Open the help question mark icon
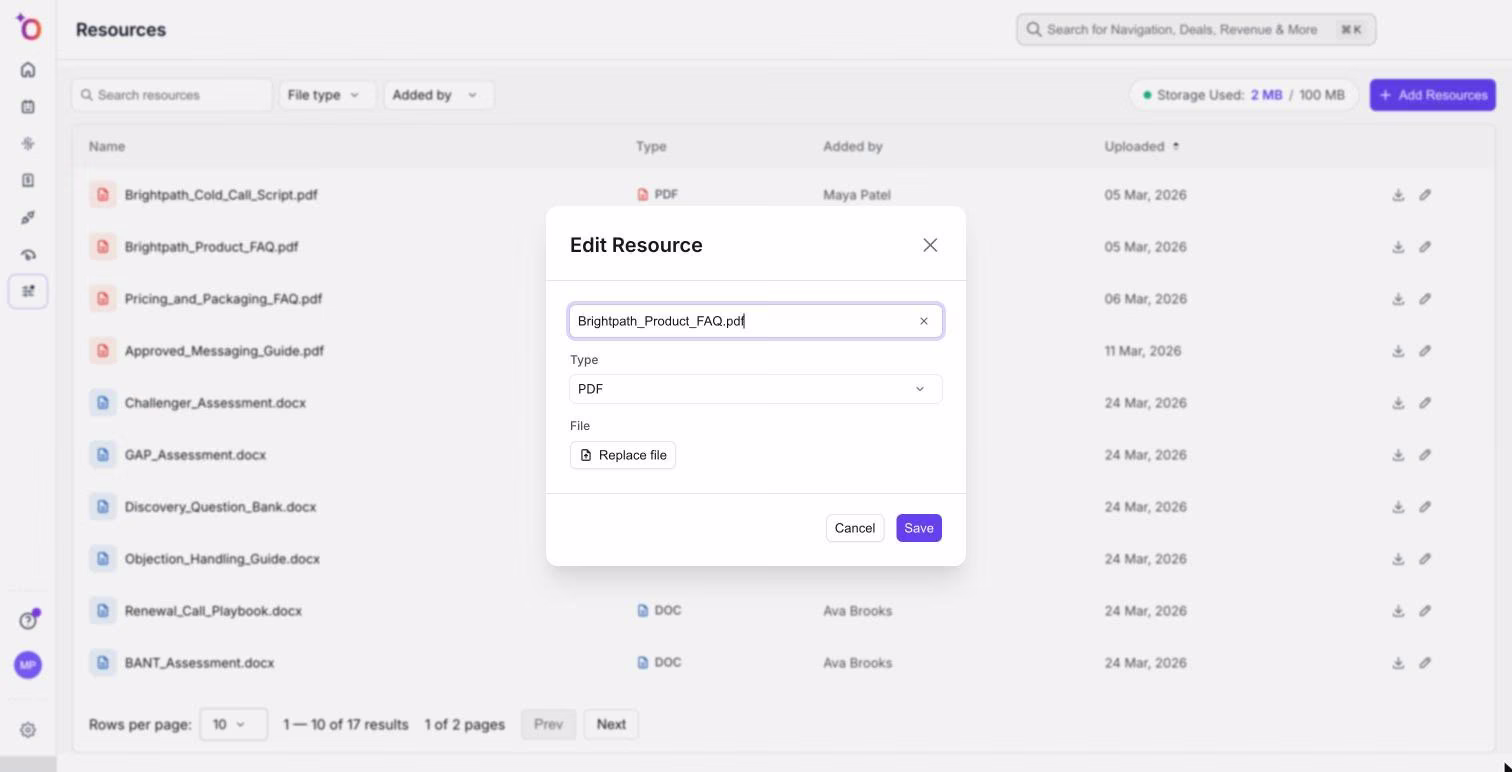Viewport: 1512px width, 772px height. [28, 621]
